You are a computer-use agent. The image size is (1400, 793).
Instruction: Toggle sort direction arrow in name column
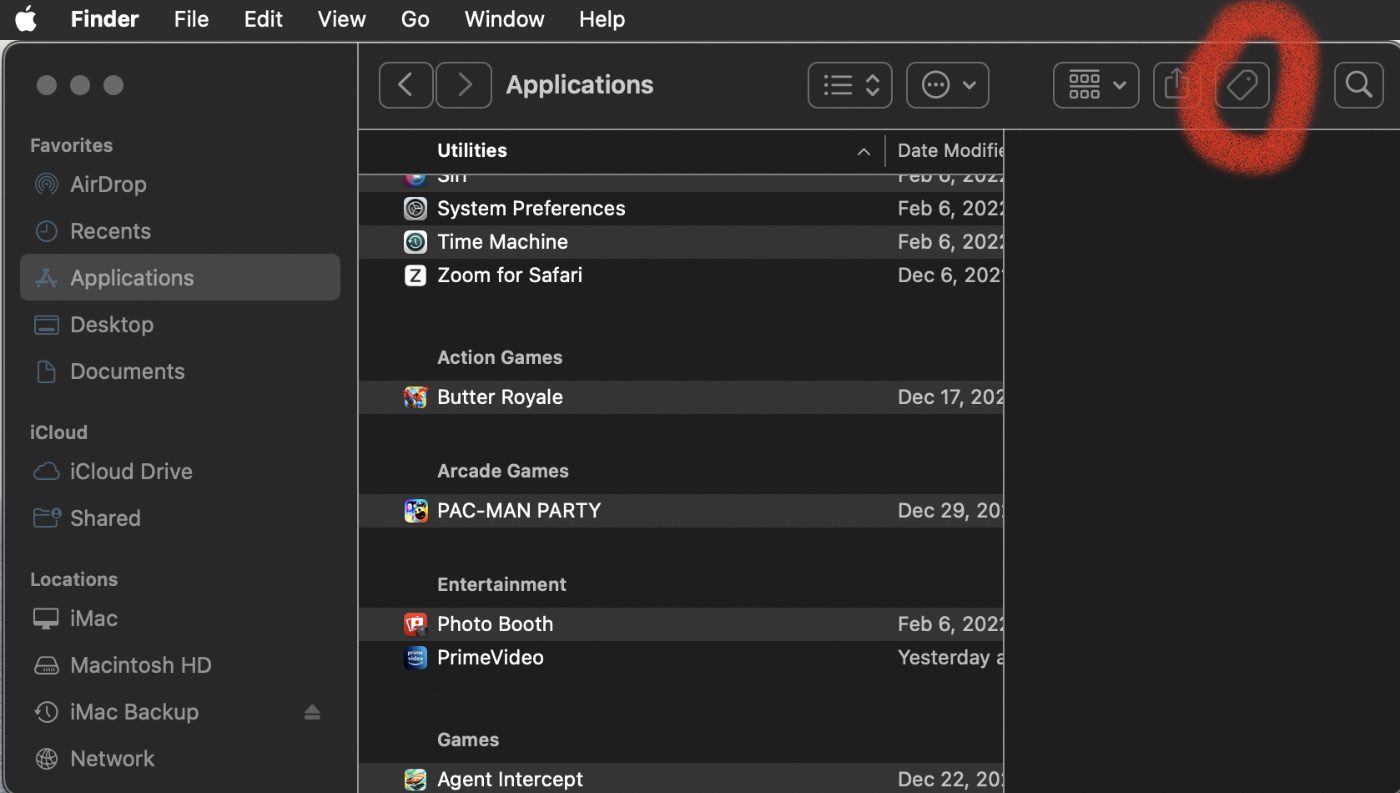863,152
